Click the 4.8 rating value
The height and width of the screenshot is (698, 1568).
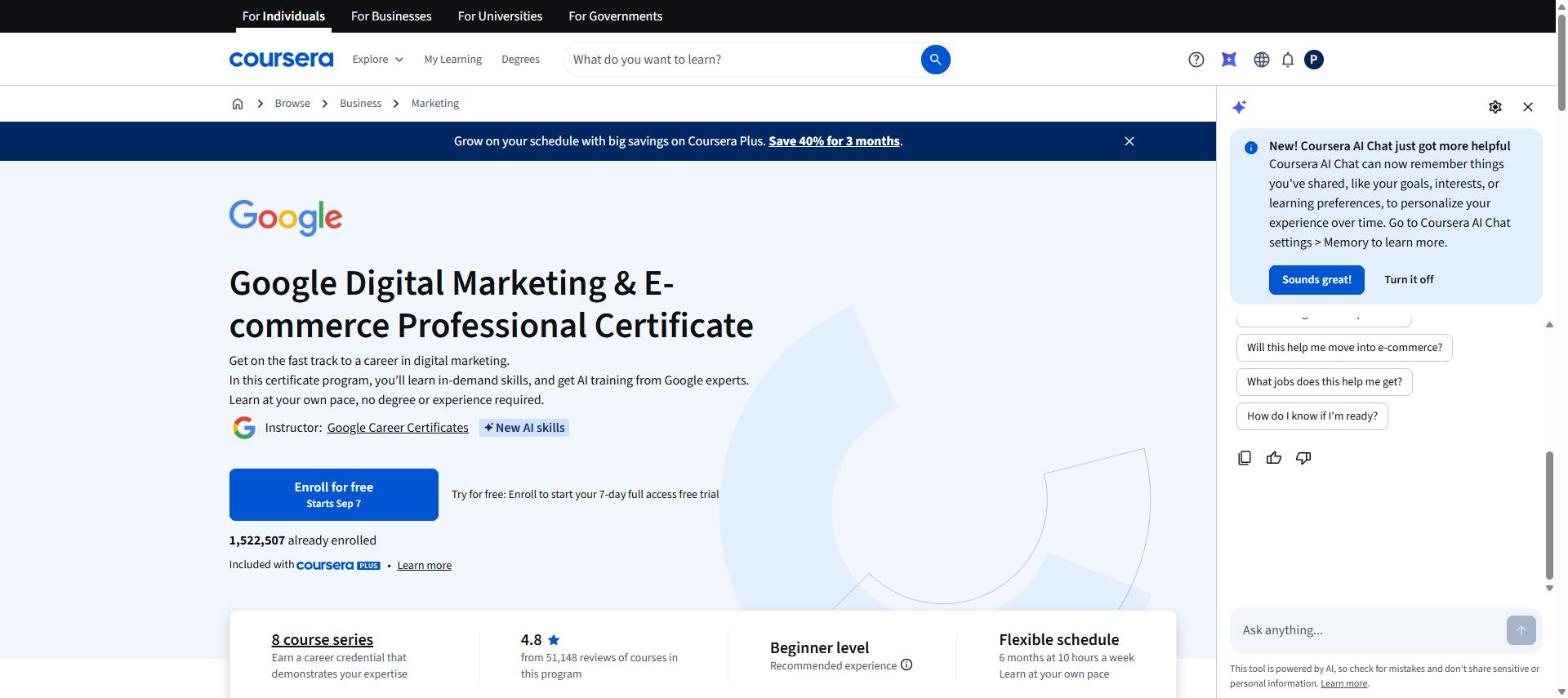[x=531, y=639]
